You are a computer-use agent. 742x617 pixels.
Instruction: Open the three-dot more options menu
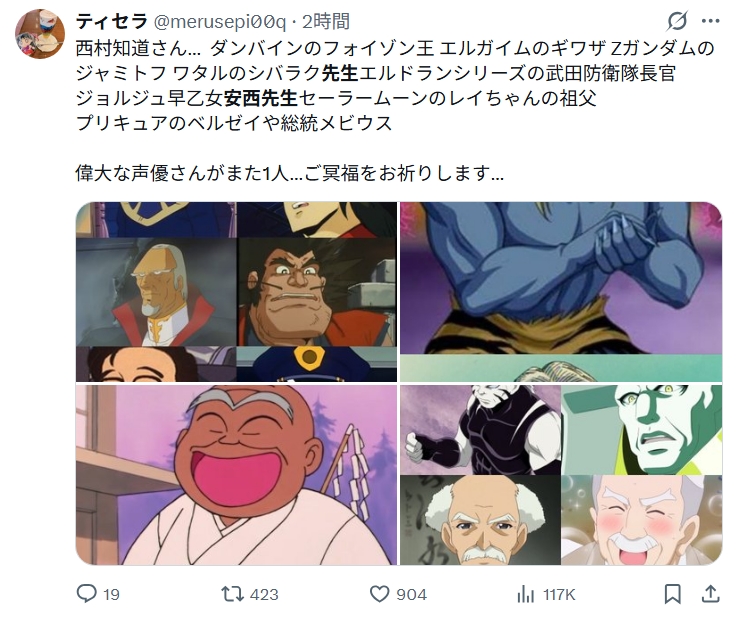(x=711, y=21)
